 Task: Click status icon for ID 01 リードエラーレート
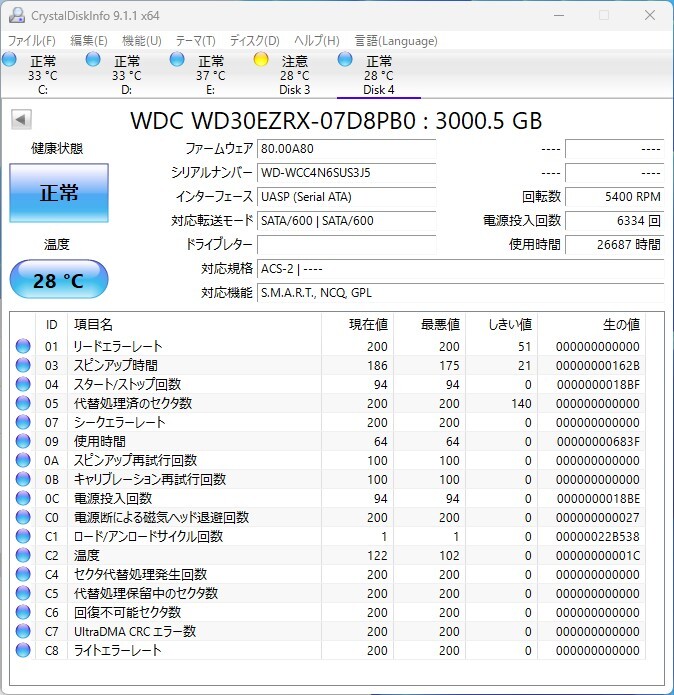pos(23,346)
